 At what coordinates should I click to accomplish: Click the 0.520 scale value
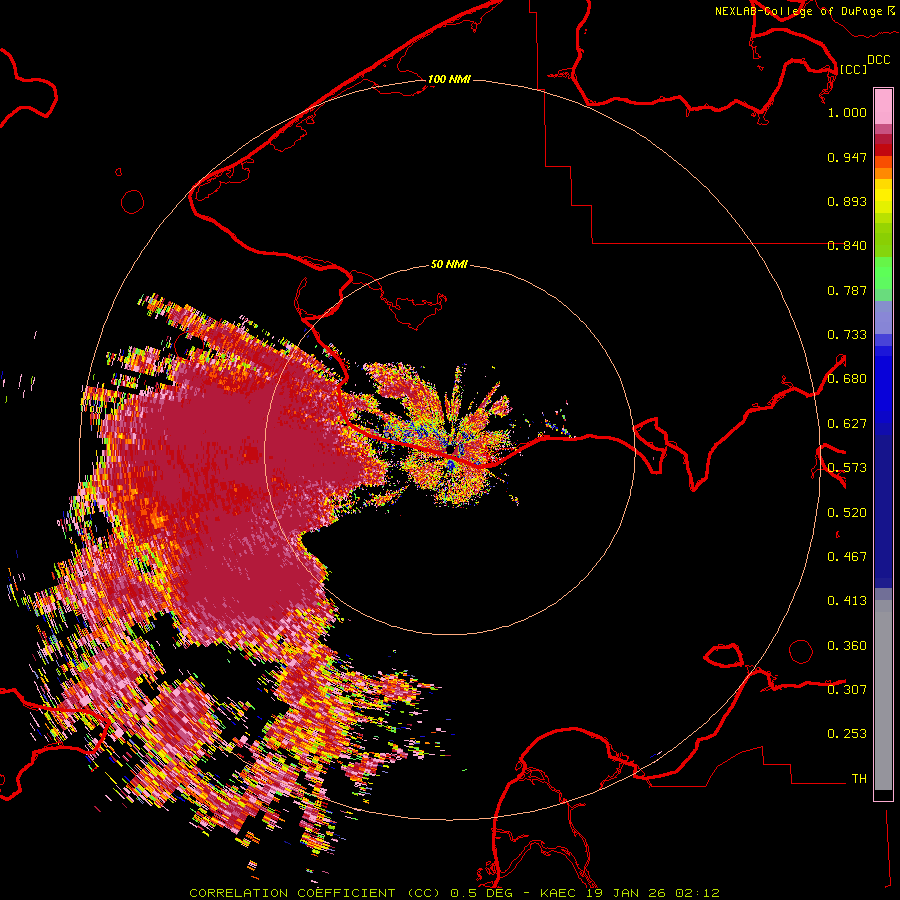[x=847, y=513]
